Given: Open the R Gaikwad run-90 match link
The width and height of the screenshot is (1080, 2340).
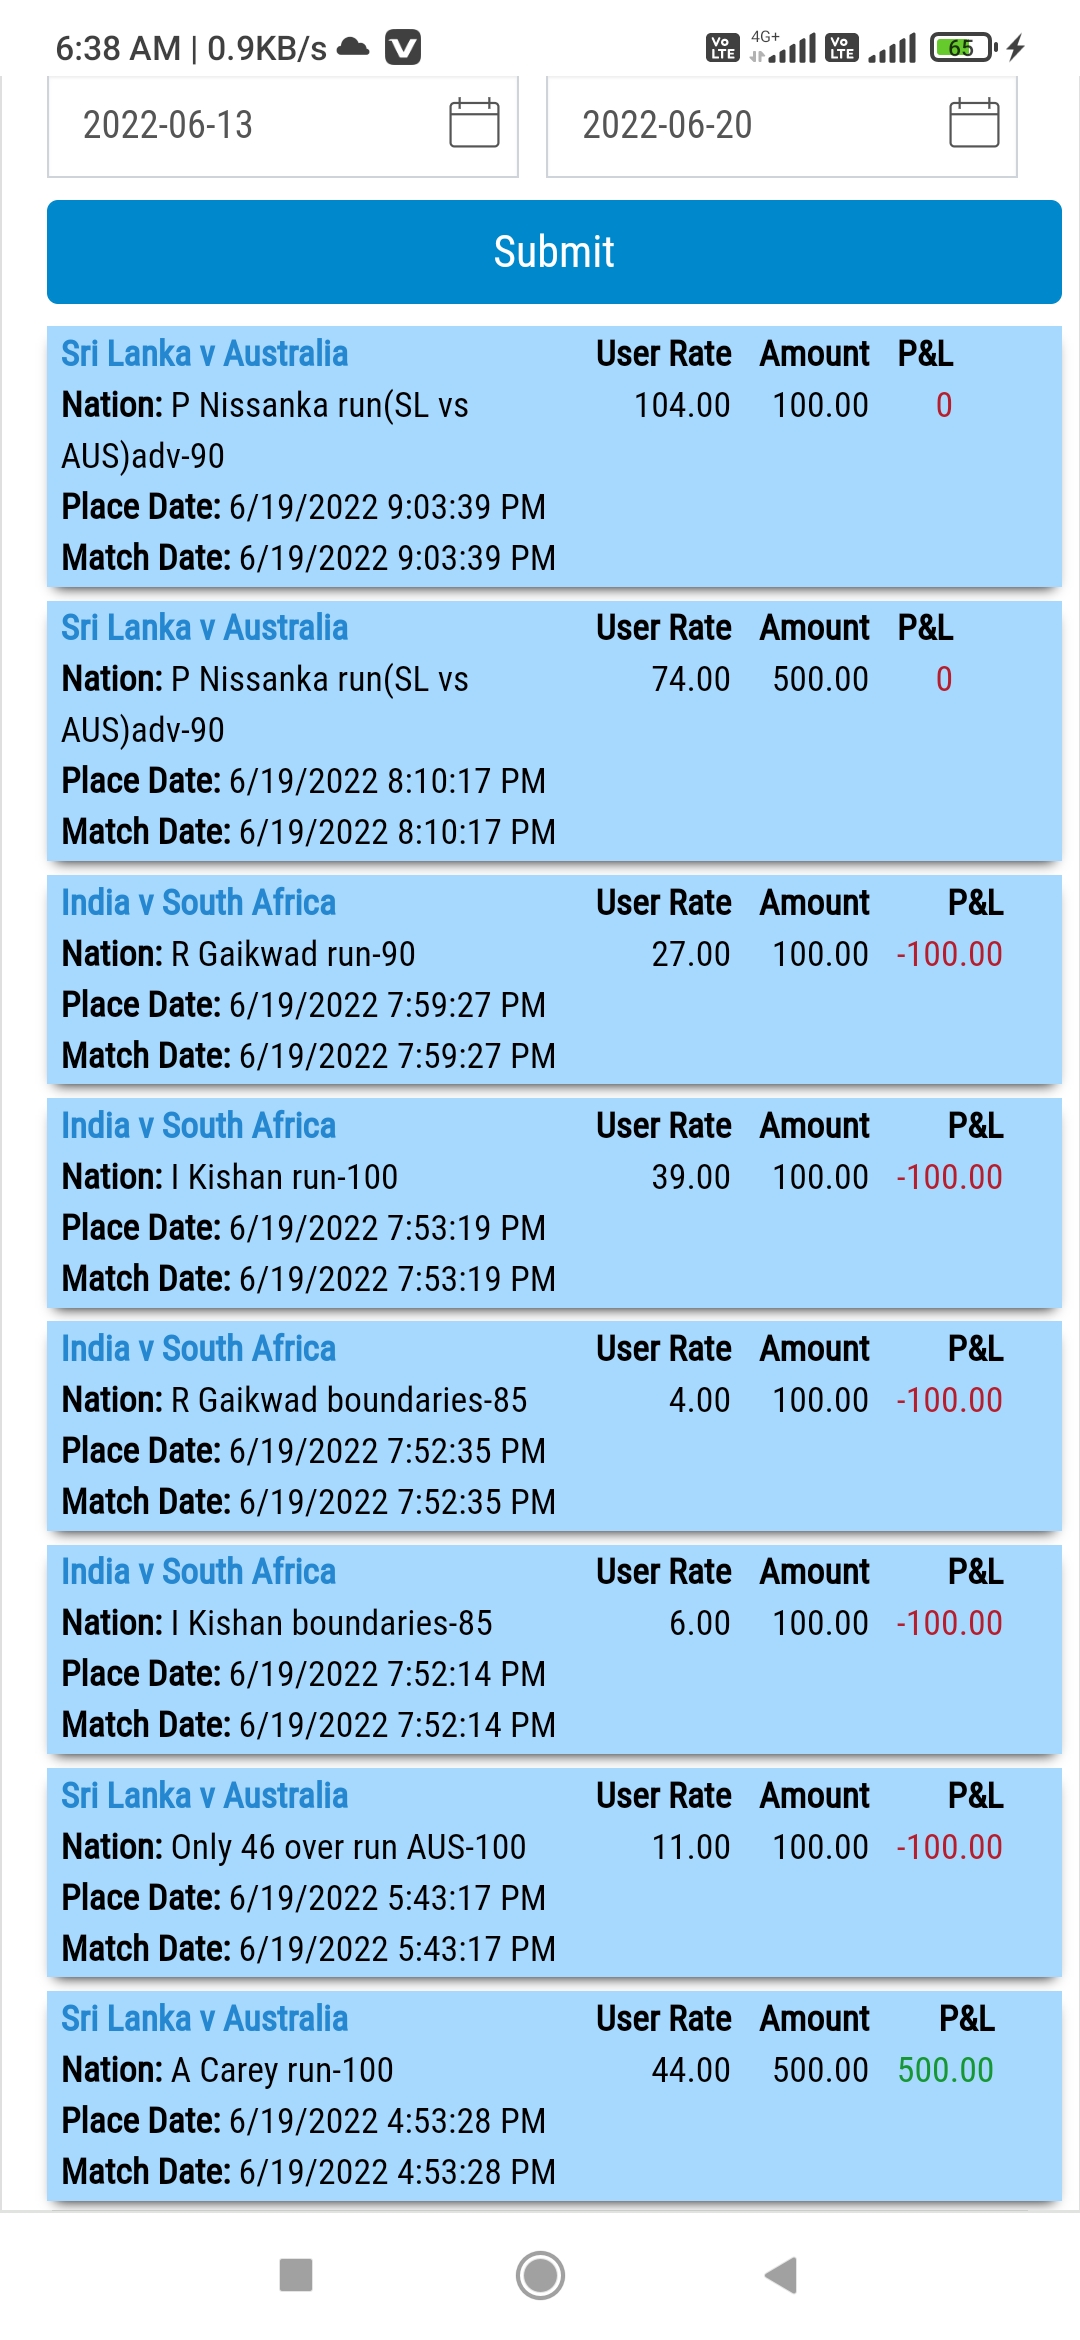Looking at the screenshot, I should coord(198,903).
